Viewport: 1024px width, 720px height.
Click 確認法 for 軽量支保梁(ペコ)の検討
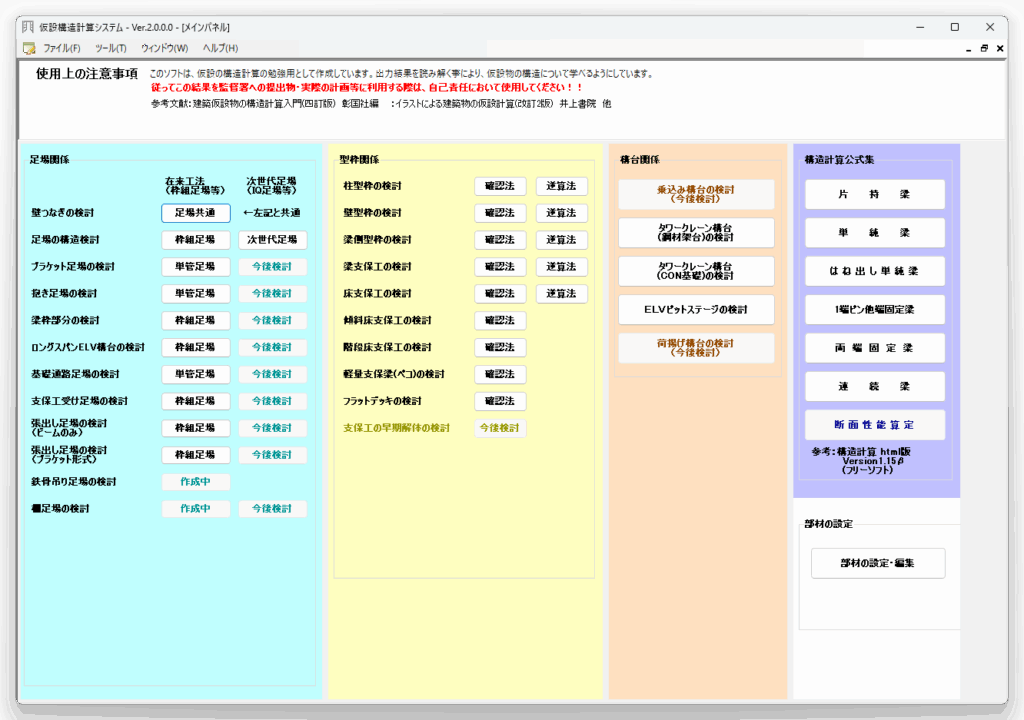[500, 374]
